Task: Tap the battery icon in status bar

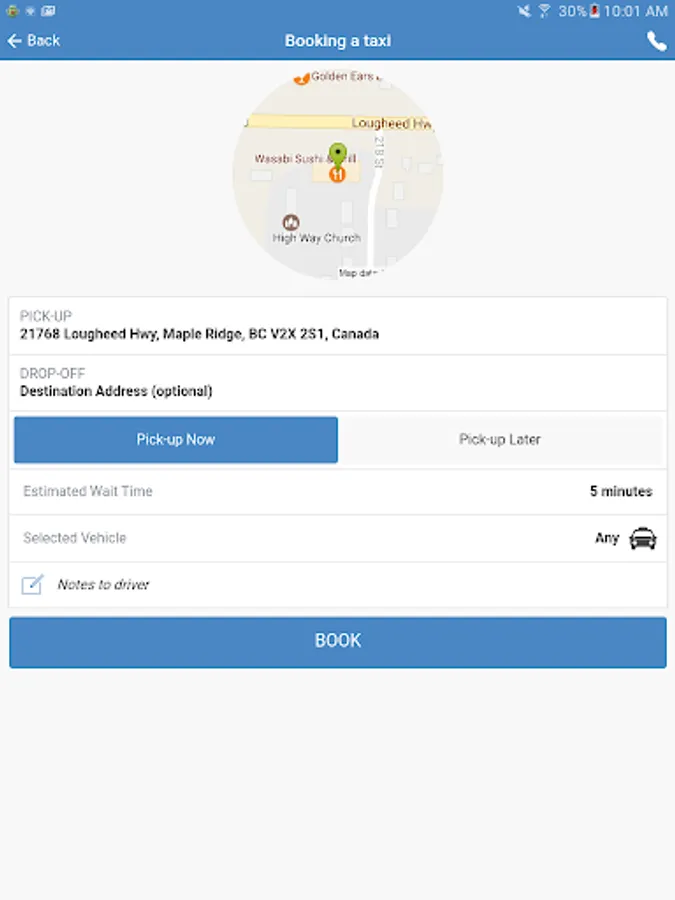Action: tap(595, 11)
